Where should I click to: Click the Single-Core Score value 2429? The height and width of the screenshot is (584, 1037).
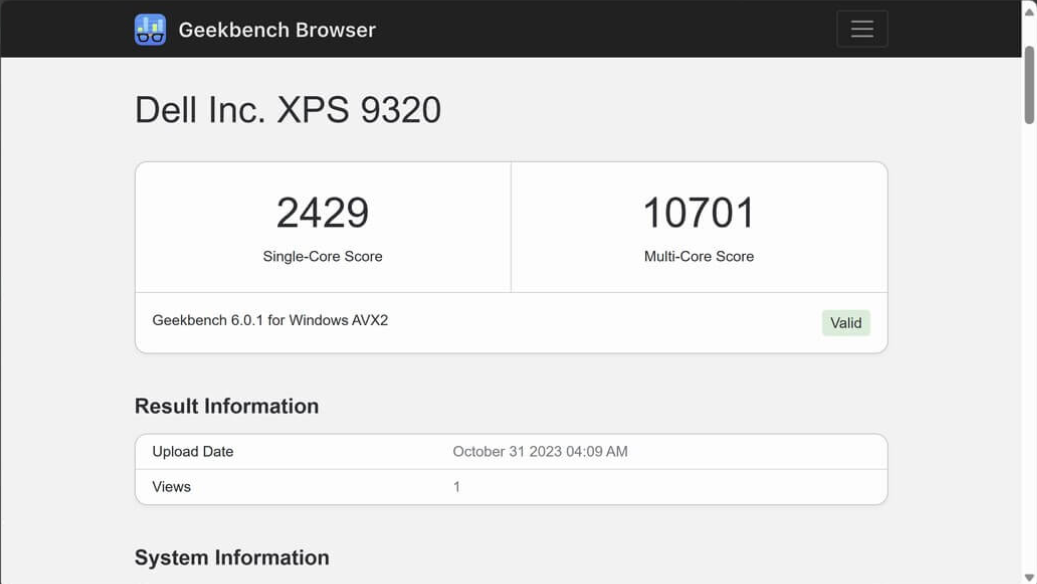[322, 210]
